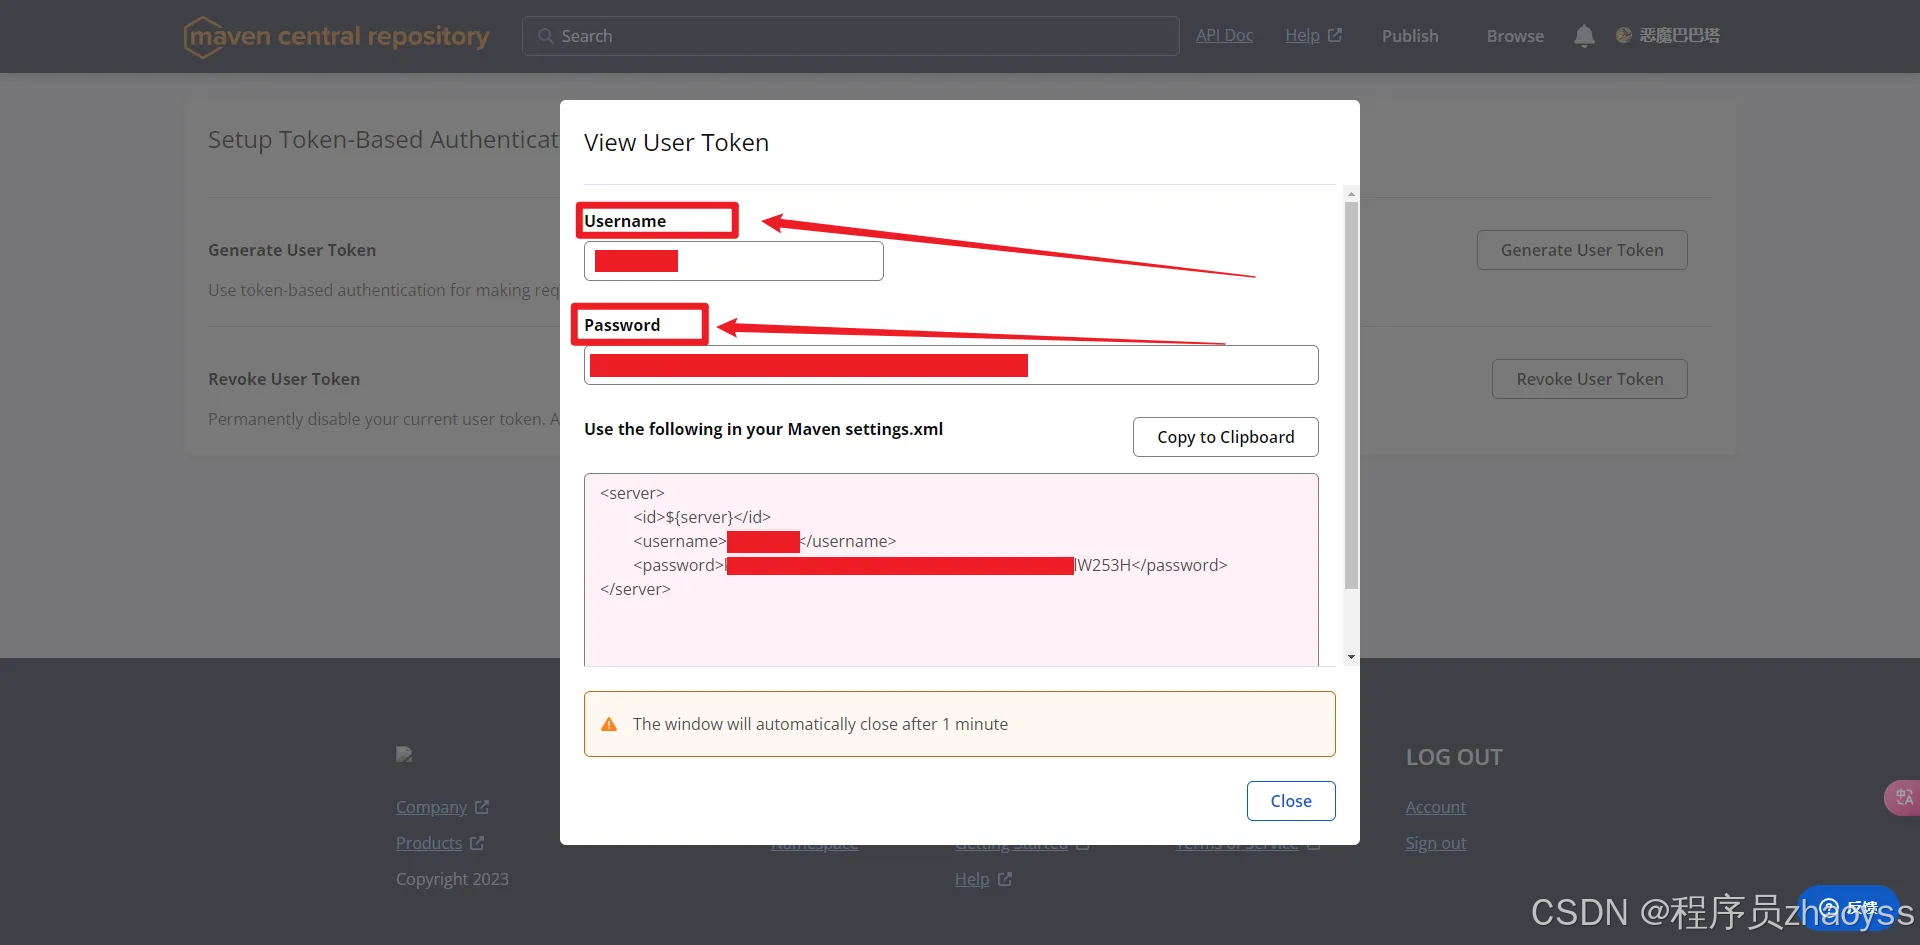Click external-link icon next to Company

[x=482, y=806]
